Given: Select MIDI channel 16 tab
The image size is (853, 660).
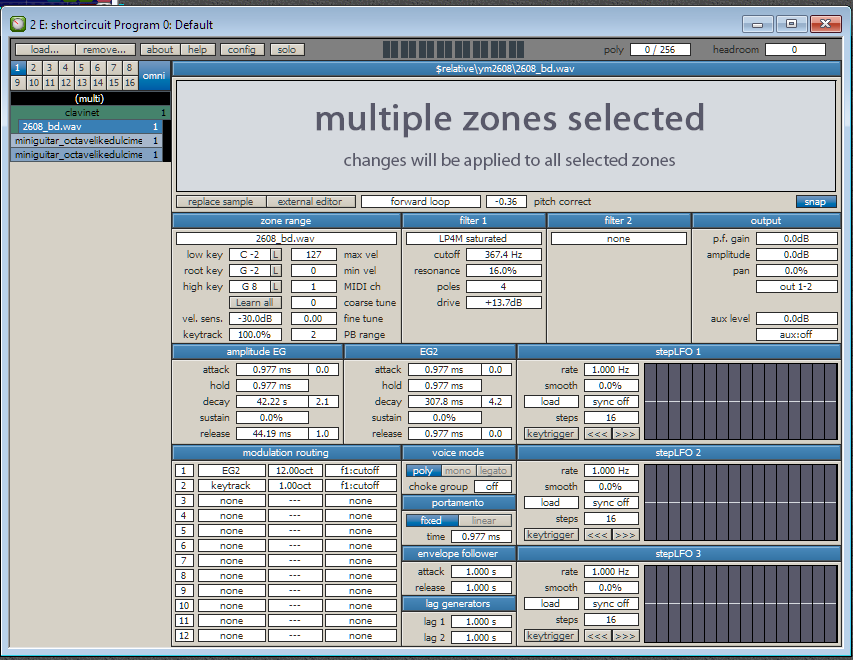Looking at the screenshot, I should pyautogui.click(x=129, y=83).
